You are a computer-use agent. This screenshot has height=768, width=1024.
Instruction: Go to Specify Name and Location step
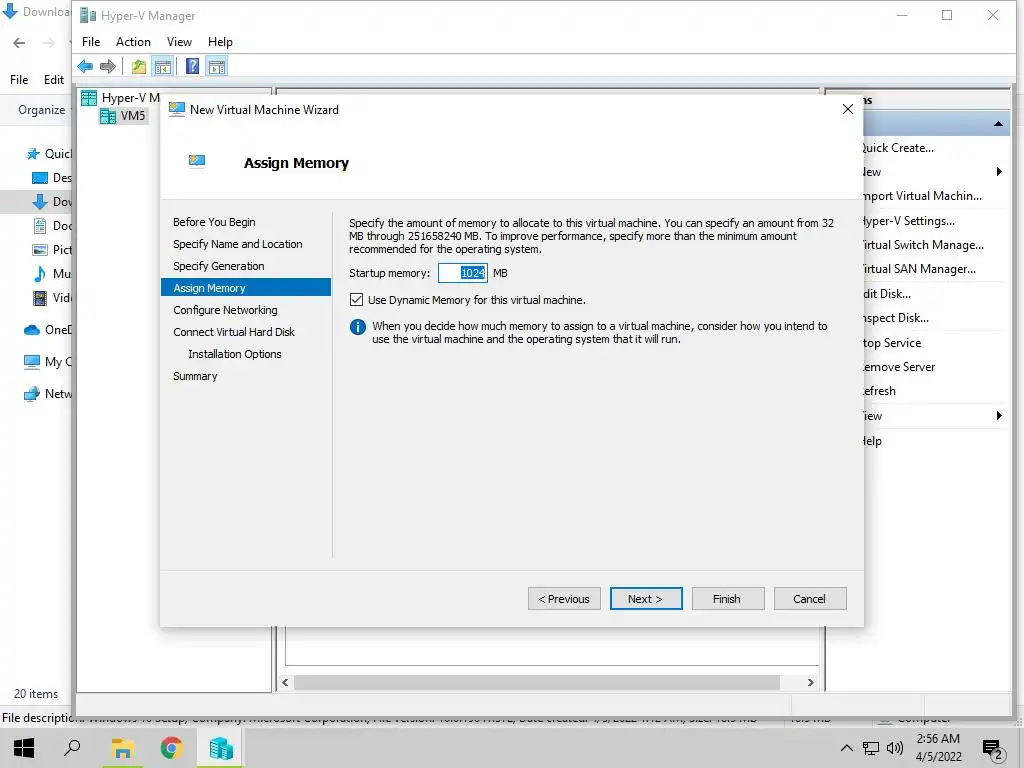pyautogui.click(x=238, y=244)
